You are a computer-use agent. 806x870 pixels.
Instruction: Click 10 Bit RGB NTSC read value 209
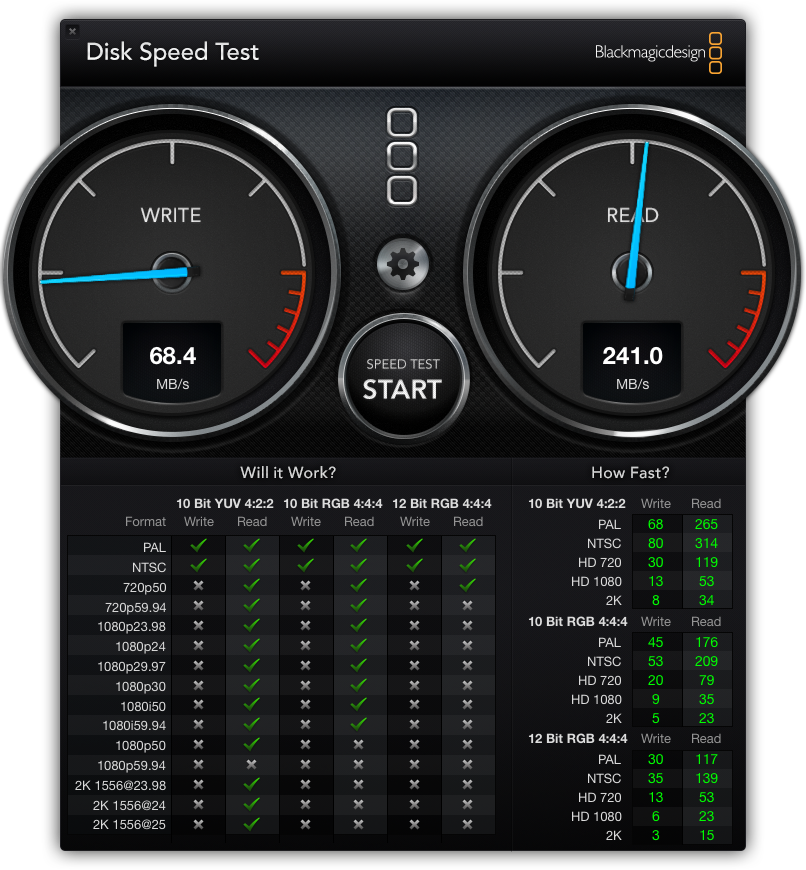point(706,661)
